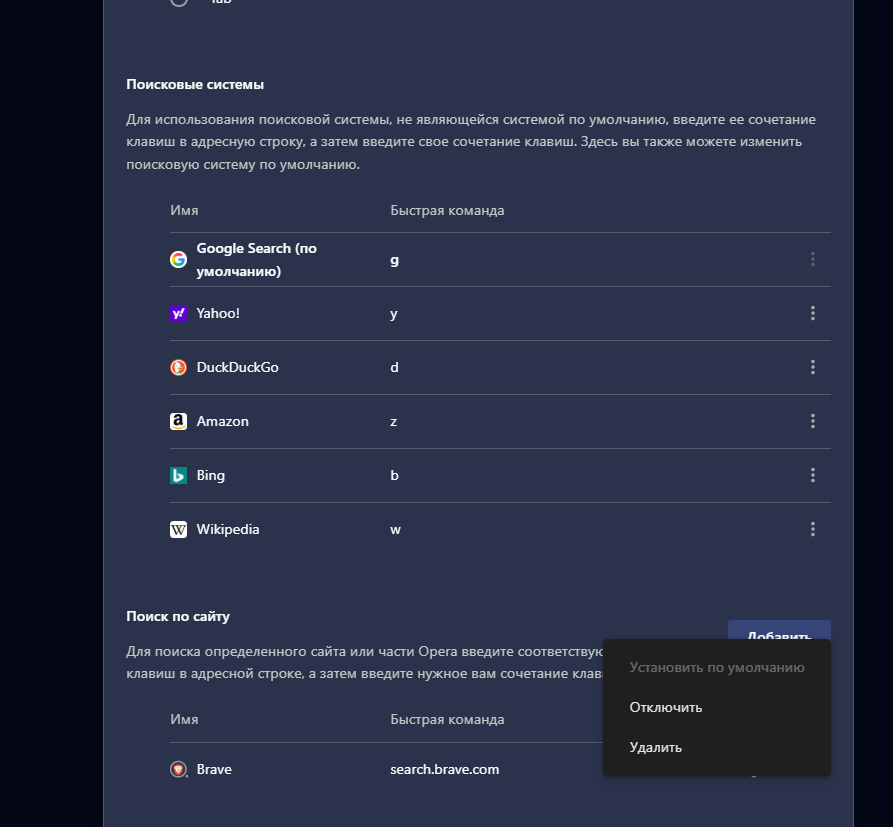Show more options for Wikipedia
The image size is (893, 827).
812,530
